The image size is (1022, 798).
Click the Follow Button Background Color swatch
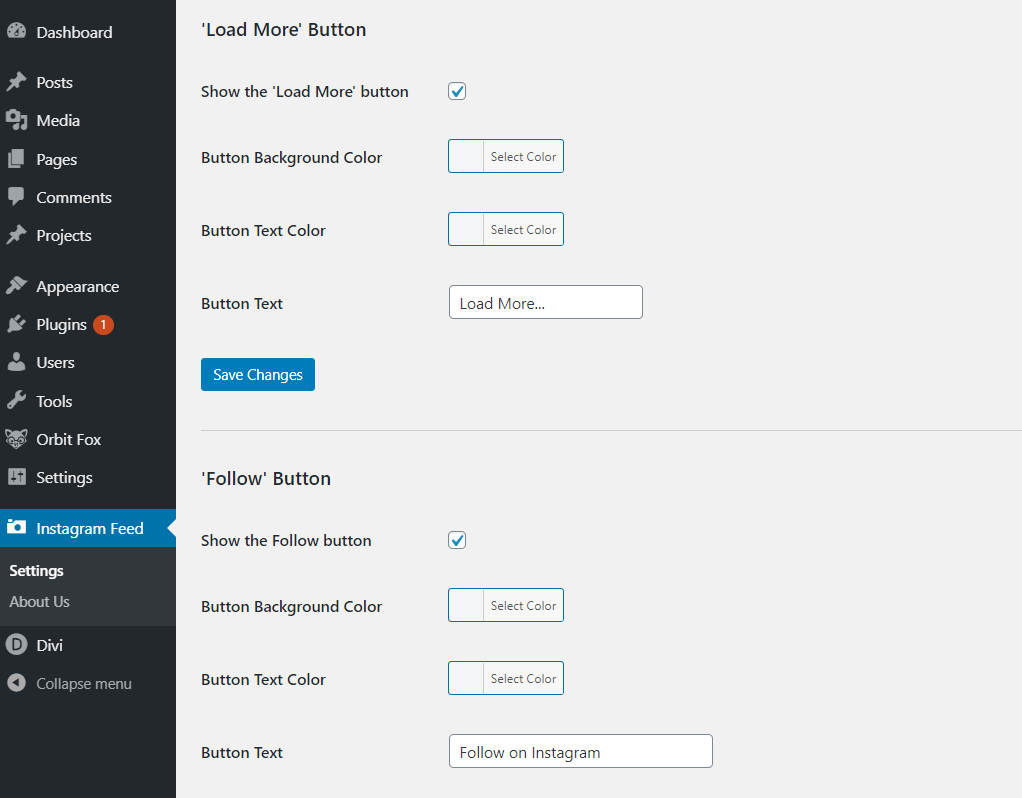467,605
